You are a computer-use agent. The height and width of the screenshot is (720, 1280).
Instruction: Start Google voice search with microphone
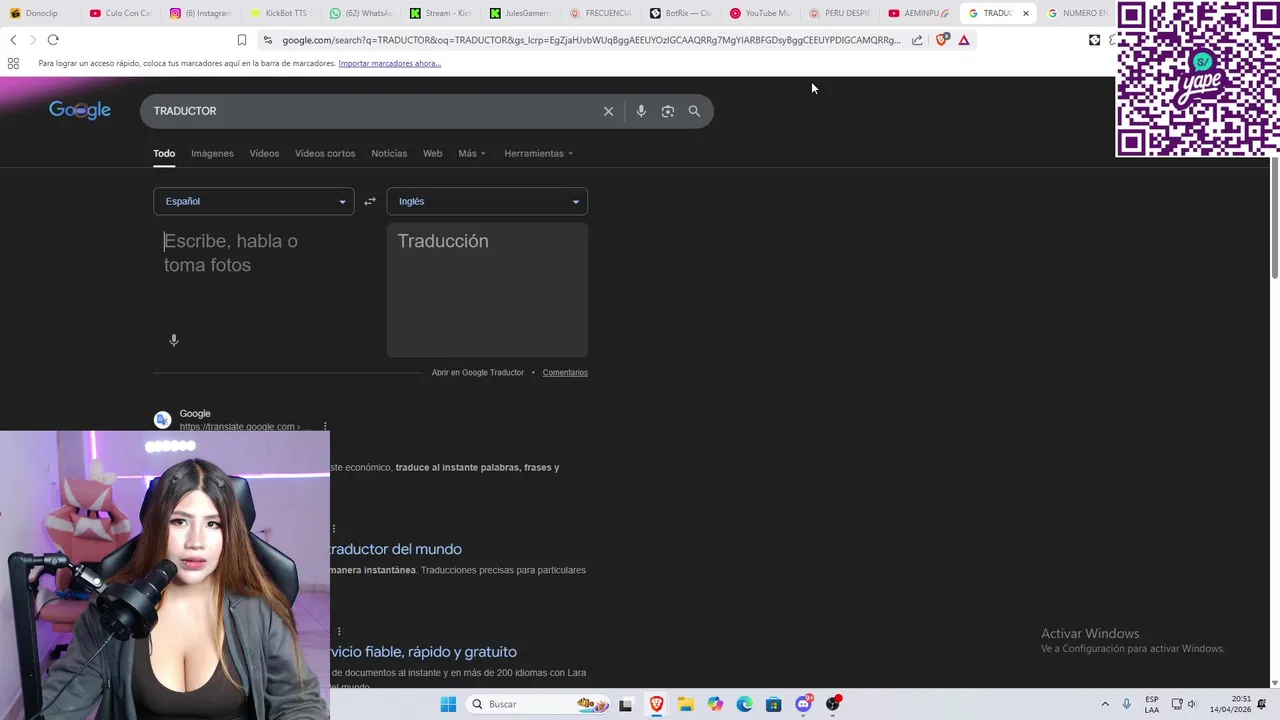pos(641,111)
